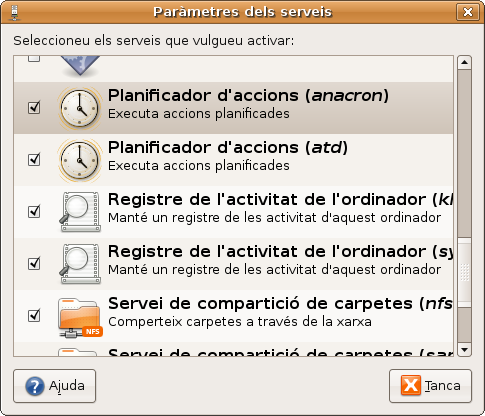
Task: Click the scrollbar down arrow
Action: pos(464,350)
